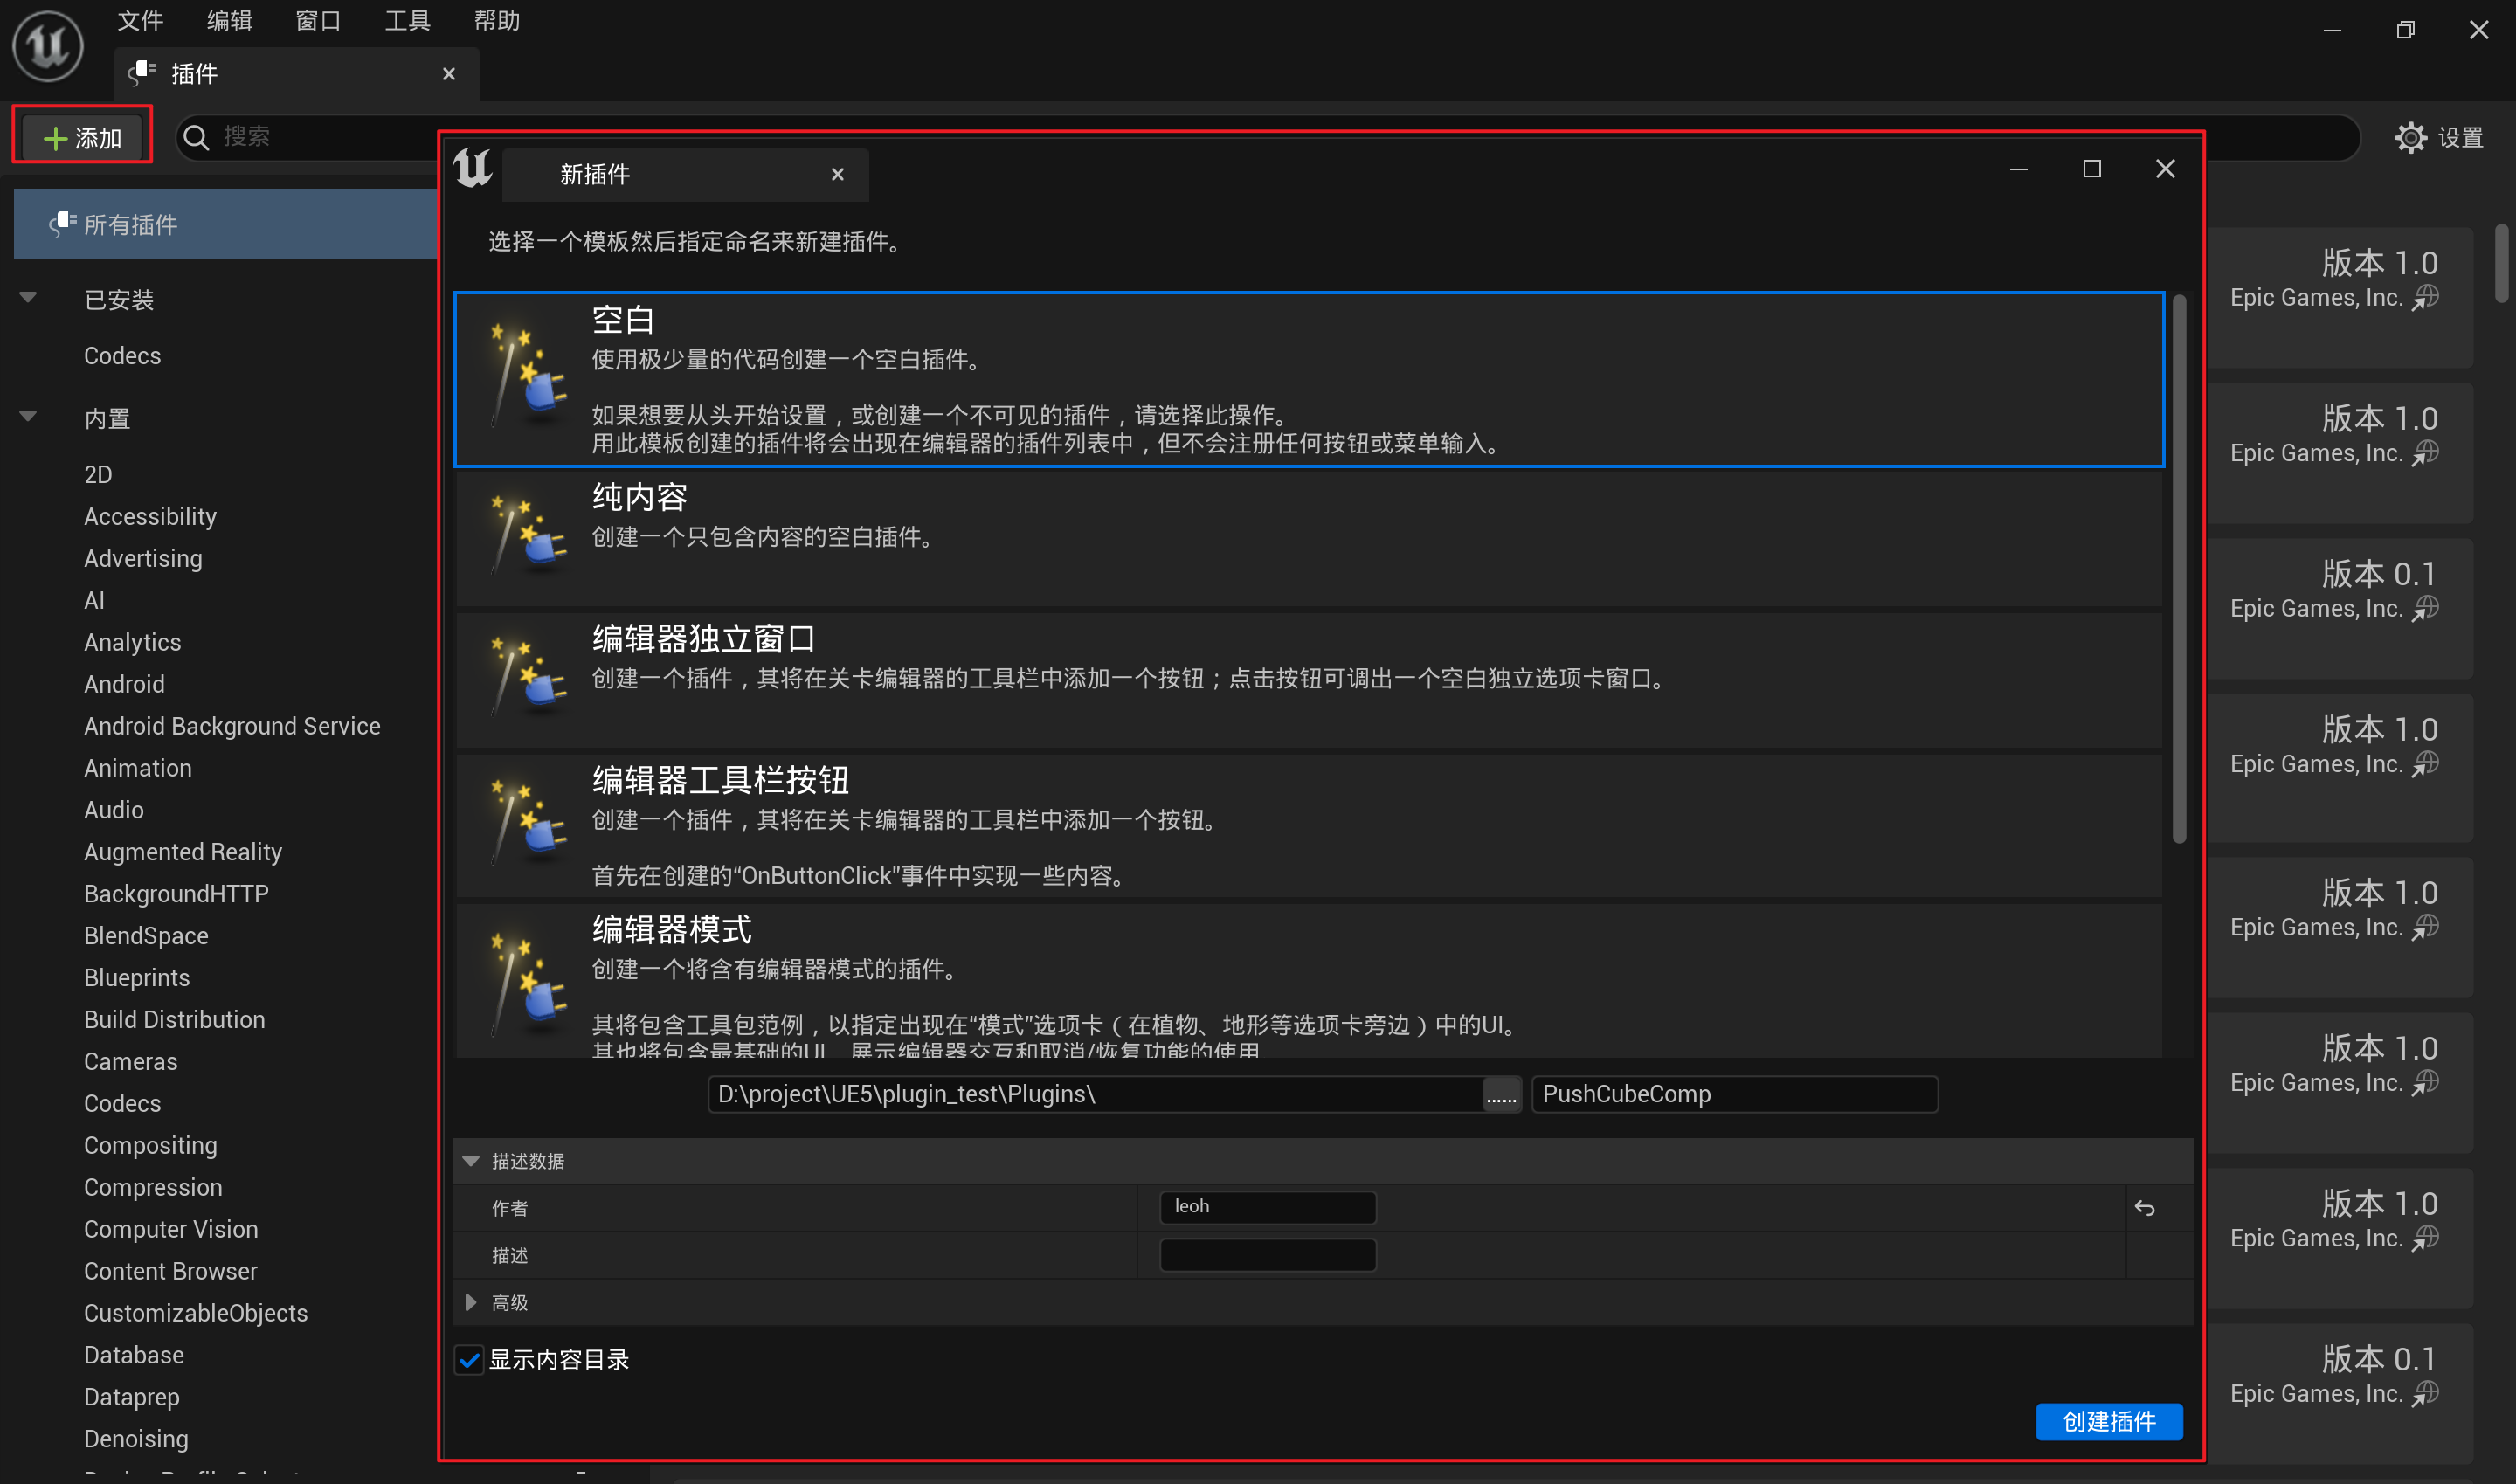Viewport: 2516px width, 1484px height.
Task: Collapse the 内置 category
Action: [x=28, y=417]
